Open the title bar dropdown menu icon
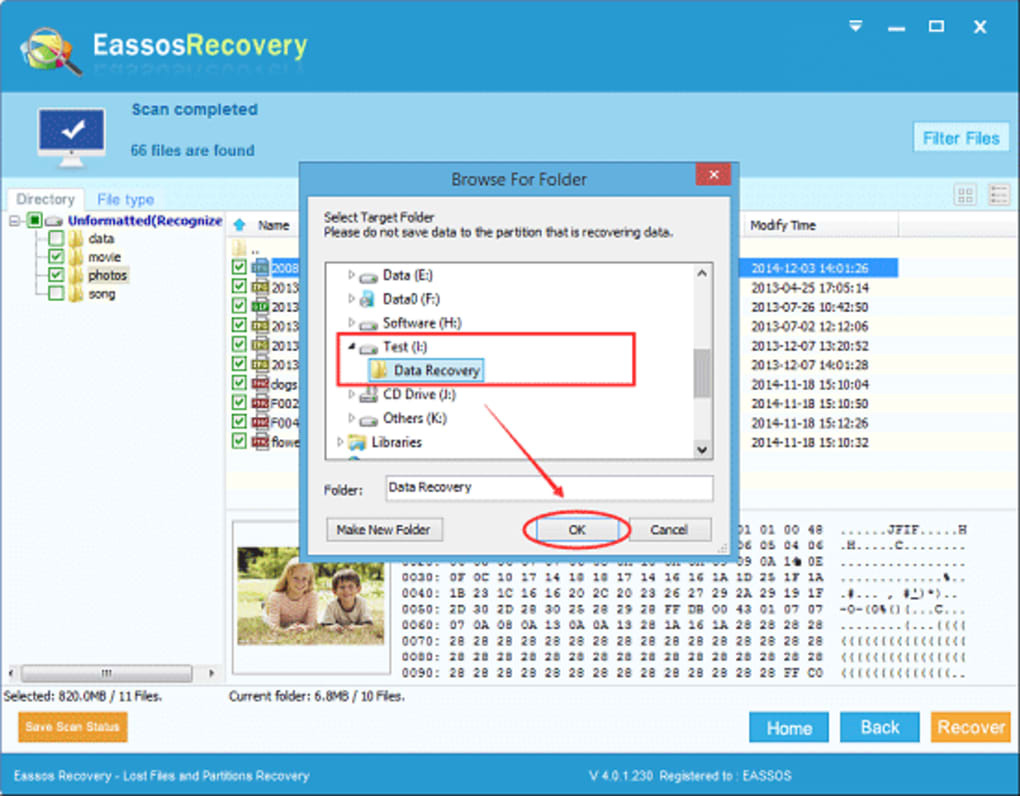1020x796 pixels. click(855, 26)
